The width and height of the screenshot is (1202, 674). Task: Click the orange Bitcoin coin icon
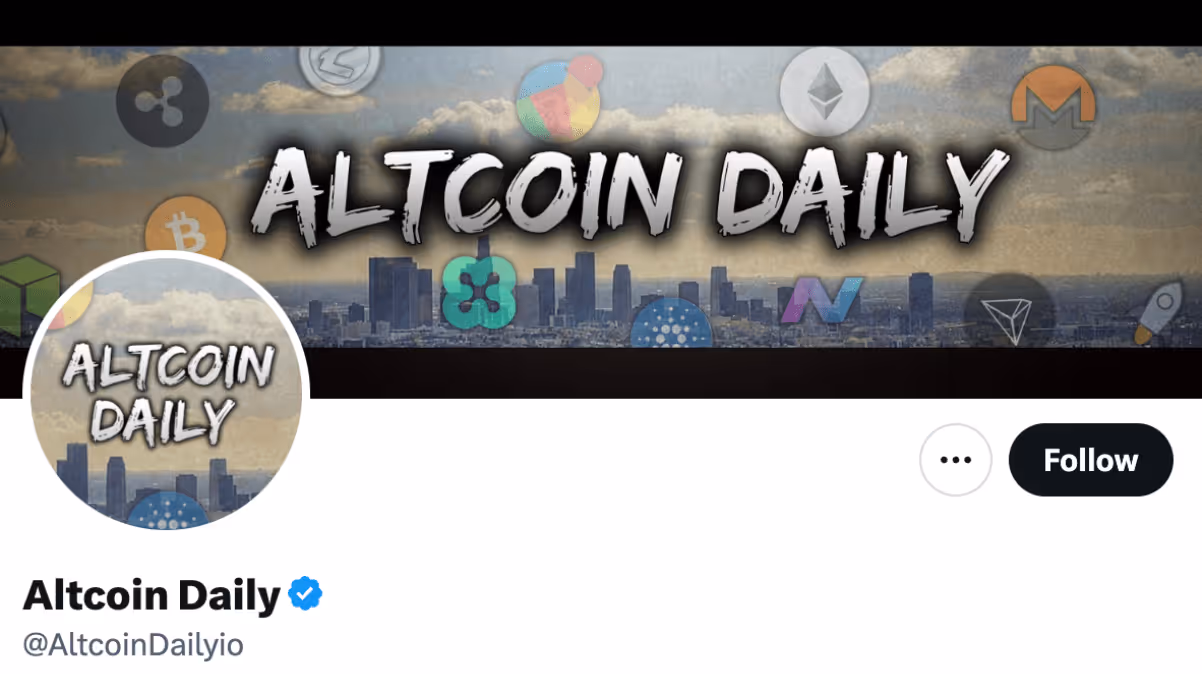185,234
